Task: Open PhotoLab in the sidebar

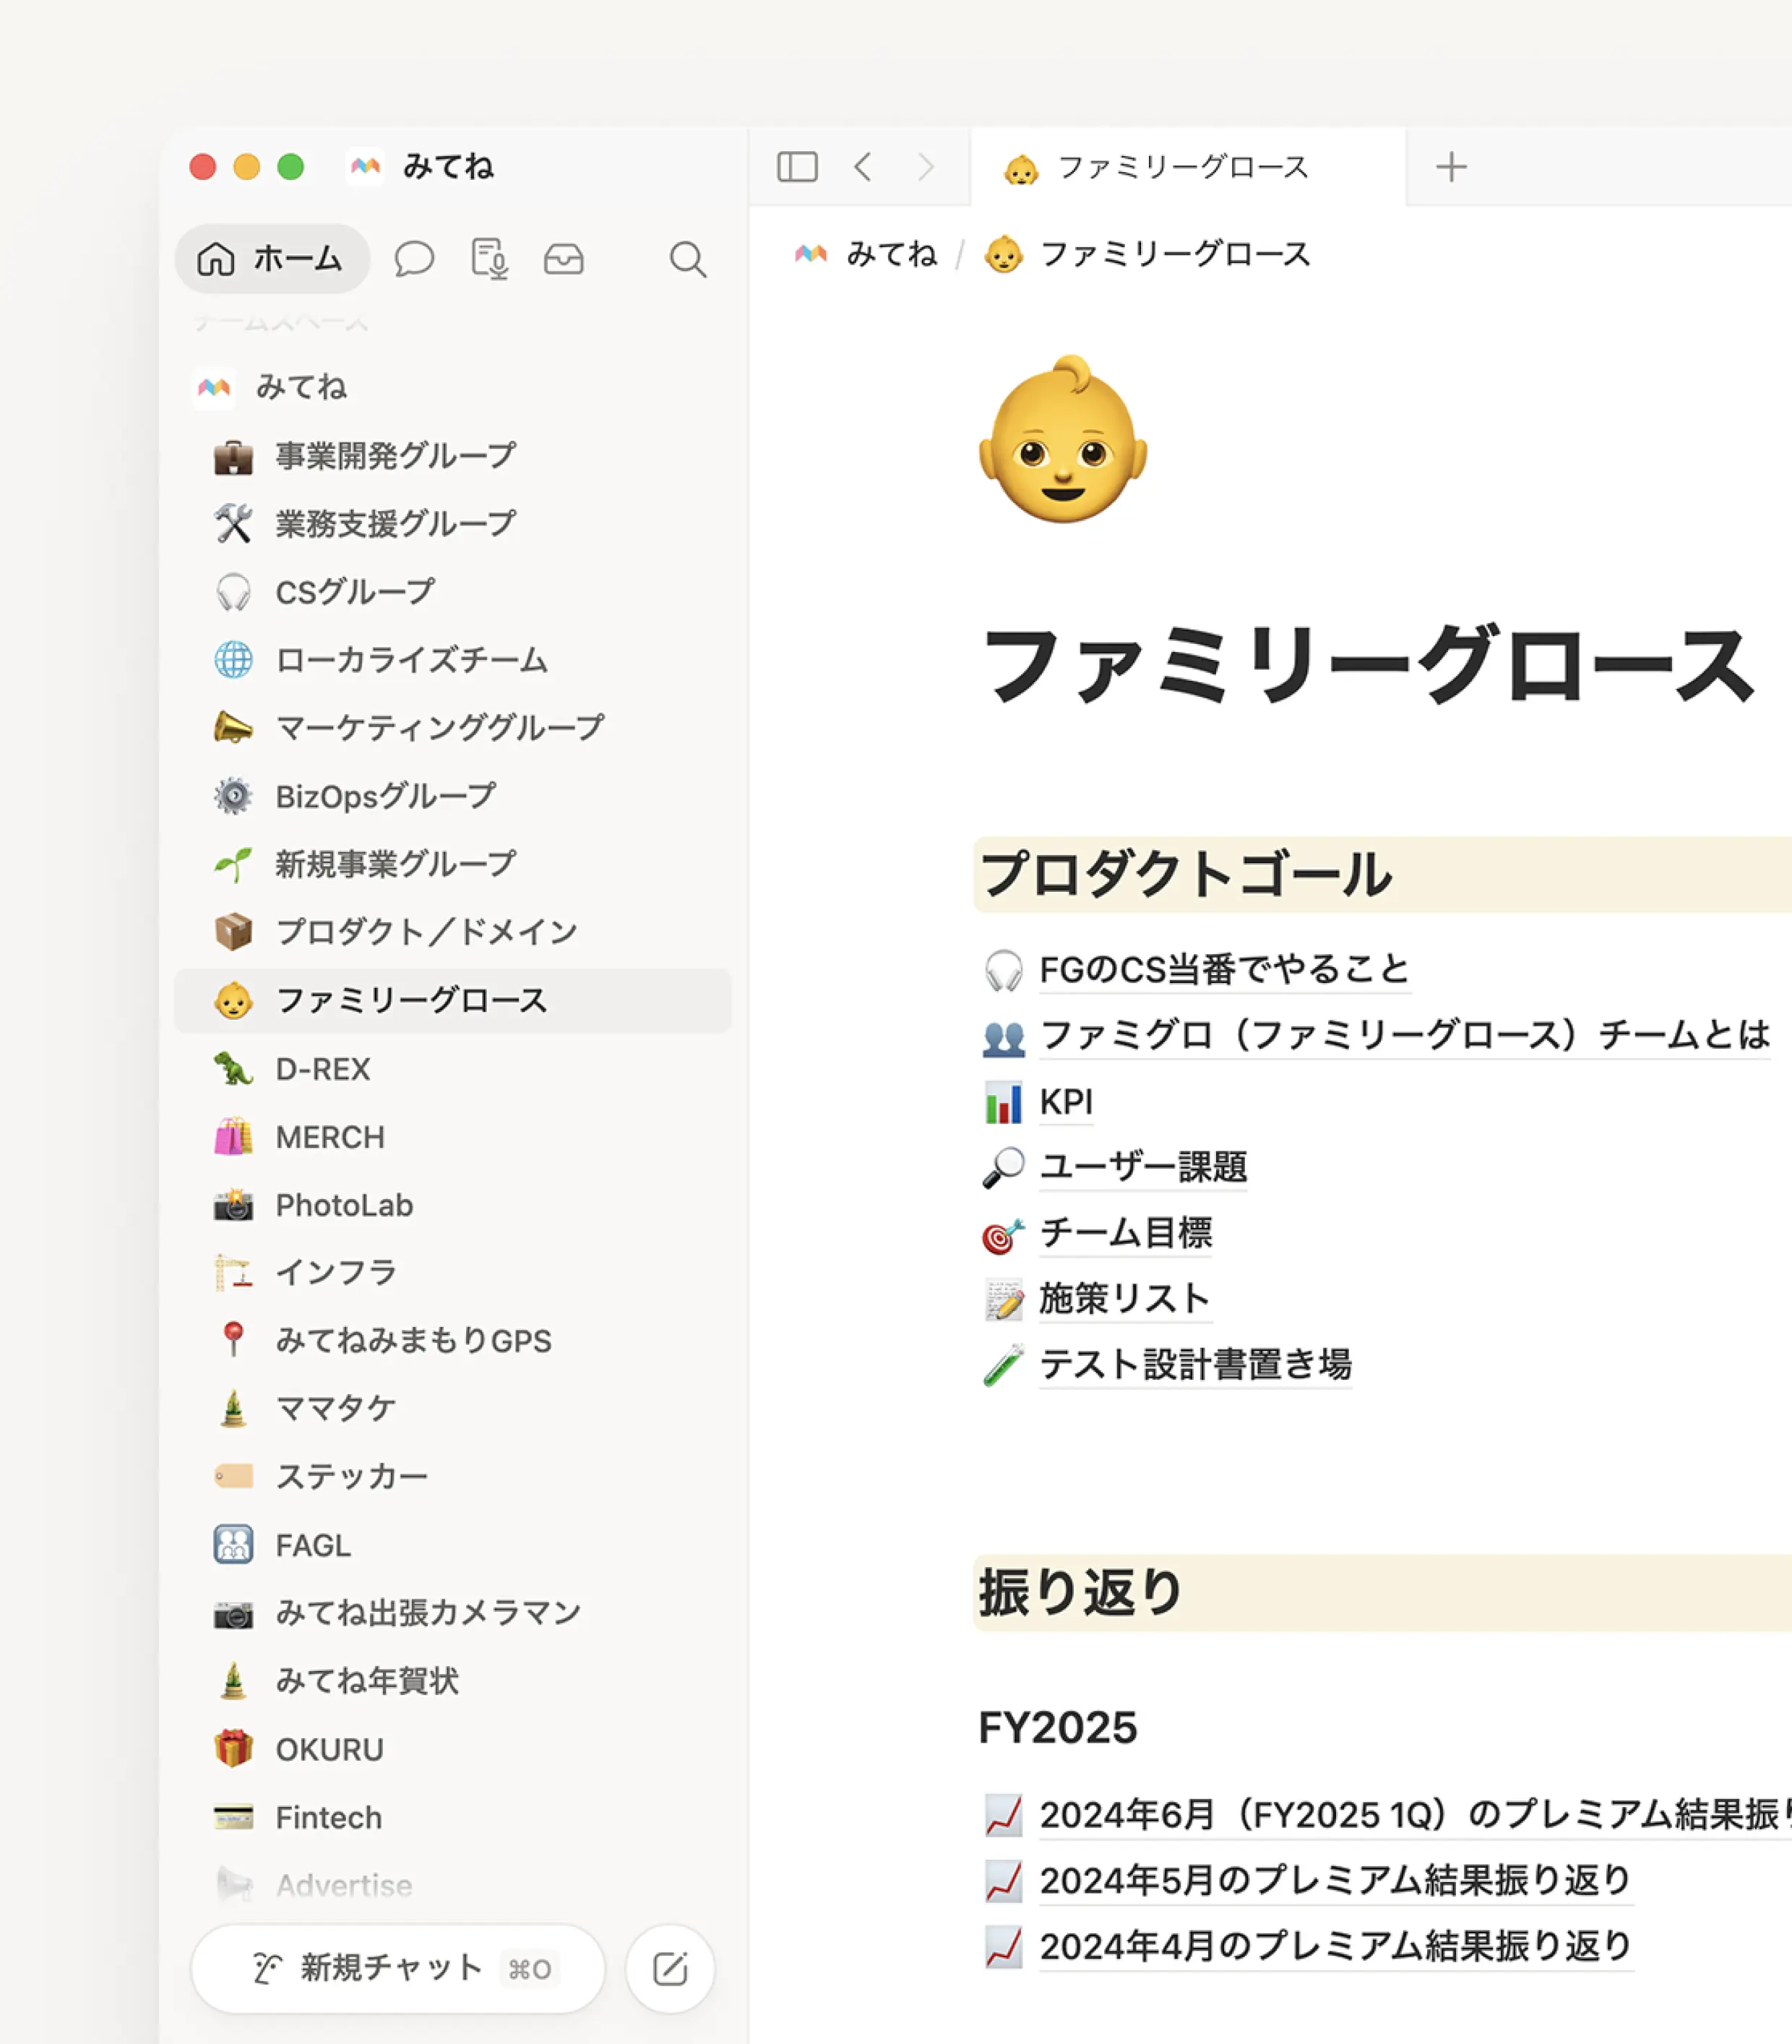Action: click(452, 1205)
